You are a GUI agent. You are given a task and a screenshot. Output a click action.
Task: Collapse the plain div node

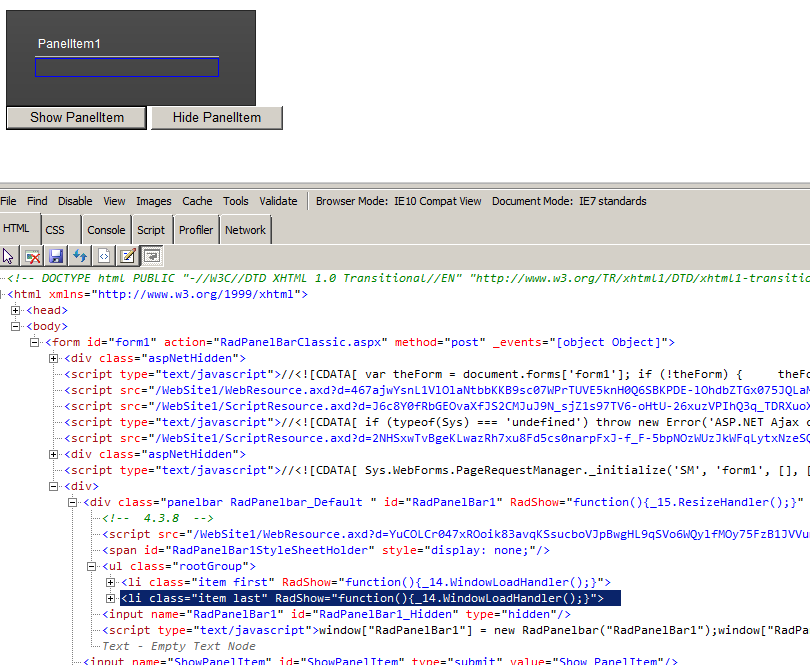[53, 487]
